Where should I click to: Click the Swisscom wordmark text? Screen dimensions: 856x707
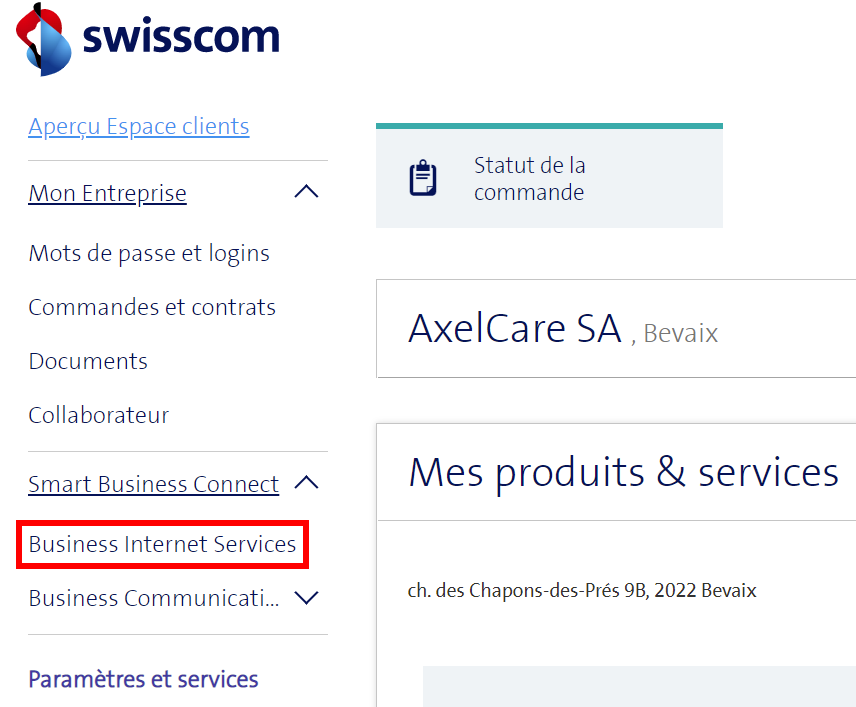pyautogui.click(x=180, y=37)
